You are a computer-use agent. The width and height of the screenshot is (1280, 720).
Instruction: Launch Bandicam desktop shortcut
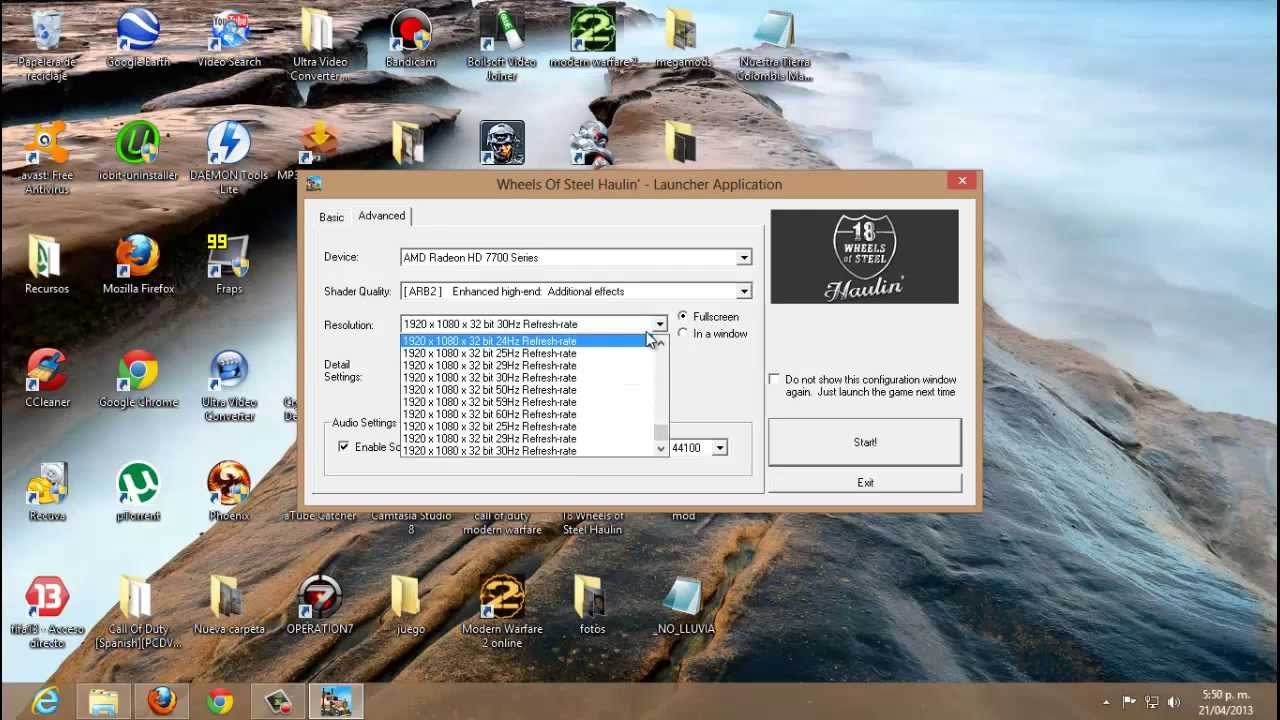point(410,40)
